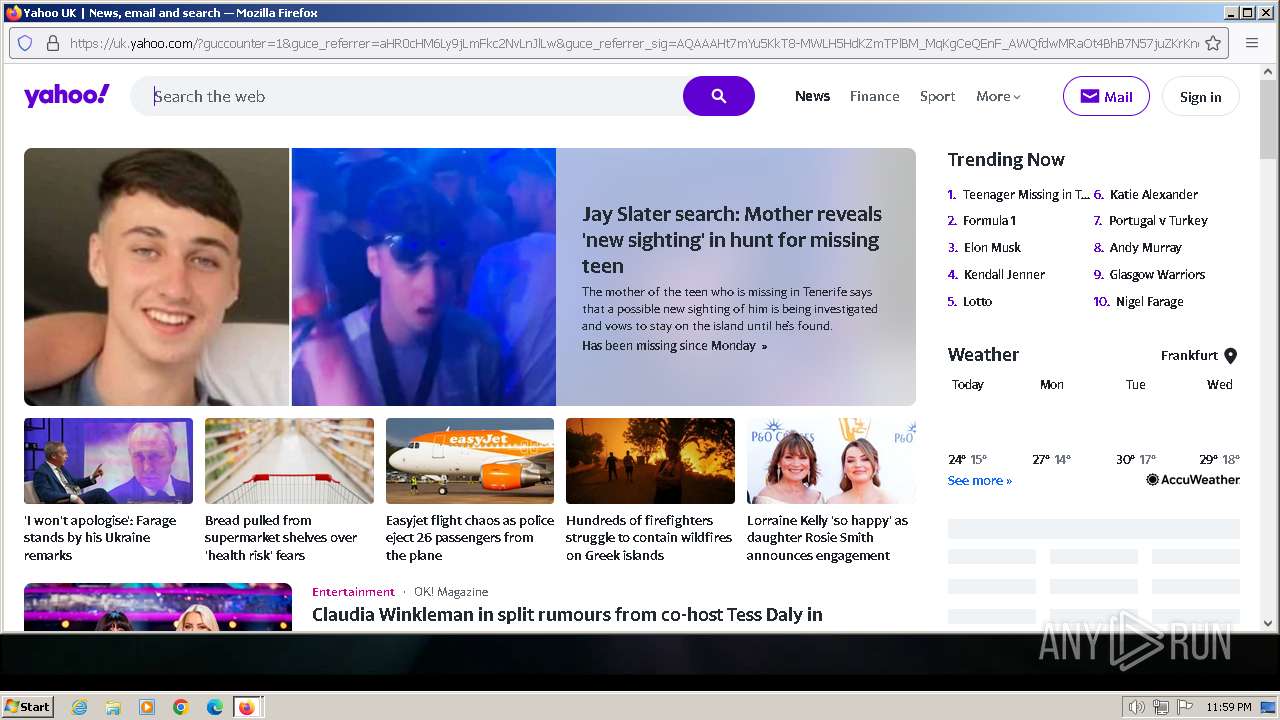Click the Yahoo logo

(66, 96)
